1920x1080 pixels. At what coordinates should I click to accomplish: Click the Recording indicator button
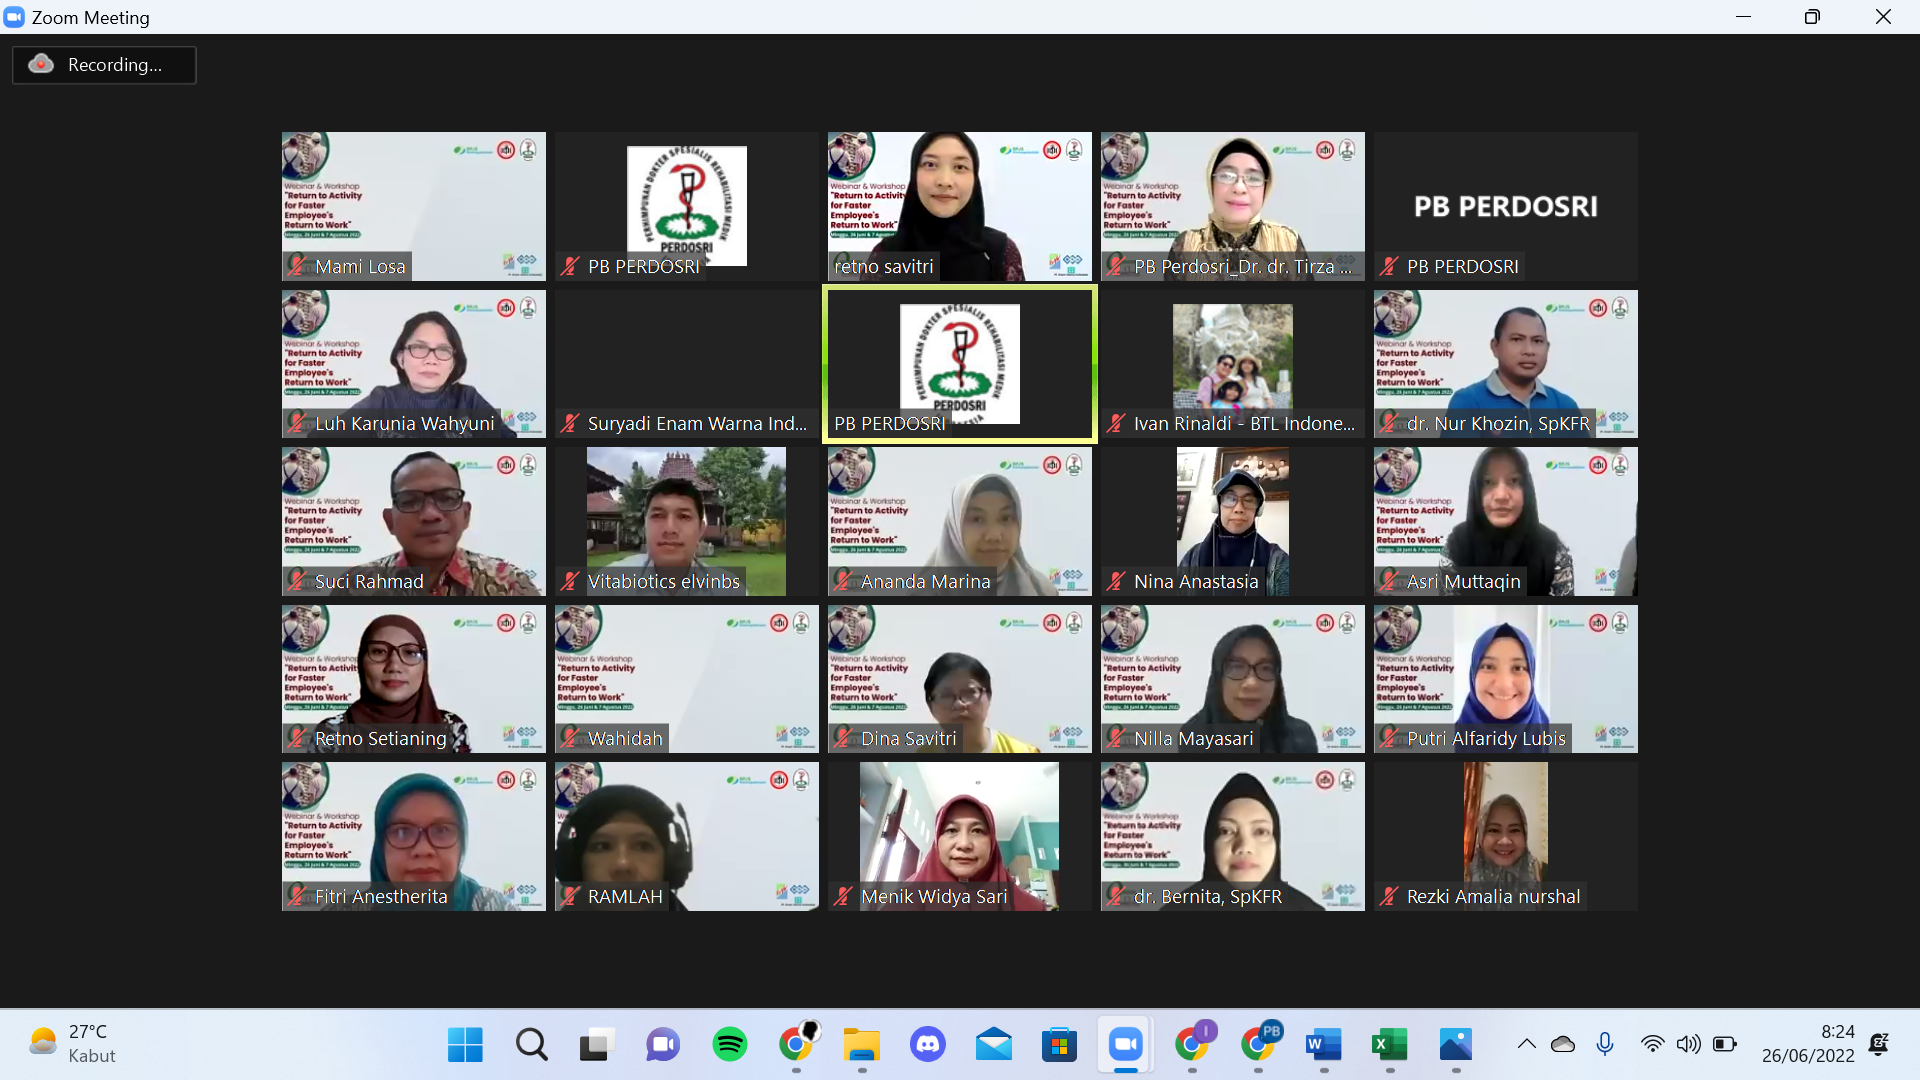pyautogui.click(x=104, y=65)
